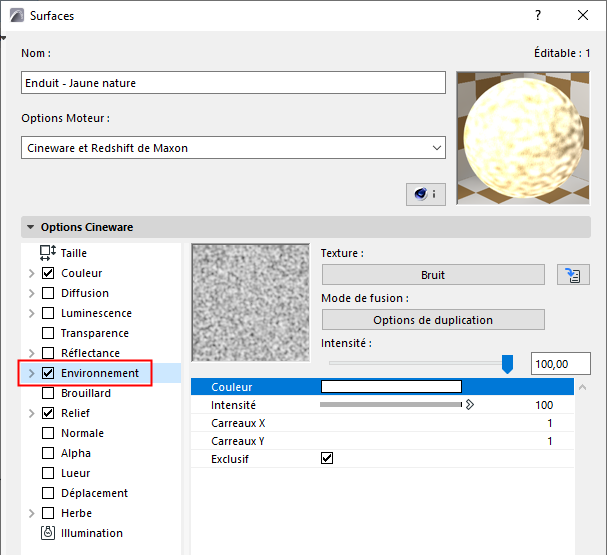Enable the Lueur checkbox
The image size is (607, 555).
[48, 473]
